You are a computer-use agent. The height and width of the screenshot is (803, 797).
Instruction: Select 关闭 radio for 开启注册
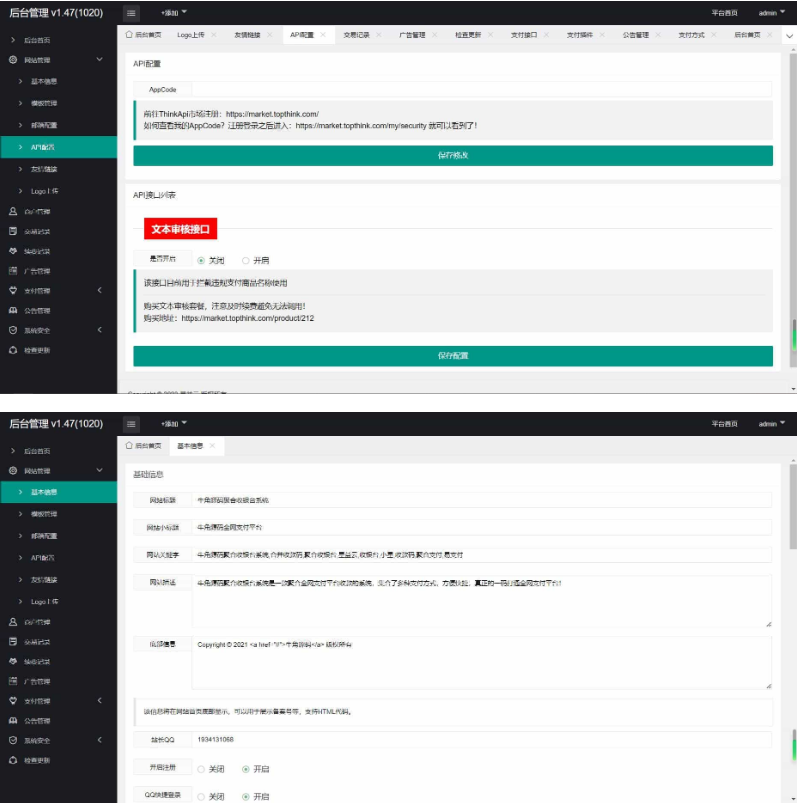click(201, 769)
